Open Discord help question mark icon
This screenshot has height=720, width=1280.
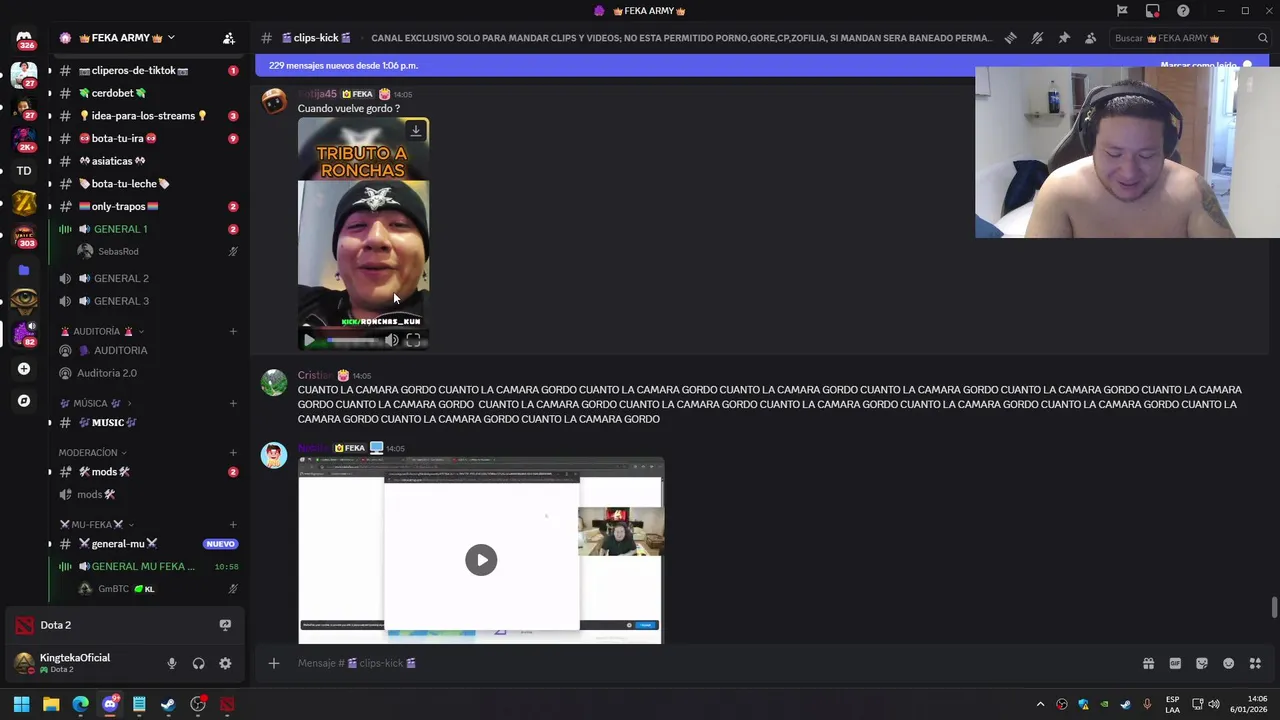pyautogui.click(x=1183, y=11)
